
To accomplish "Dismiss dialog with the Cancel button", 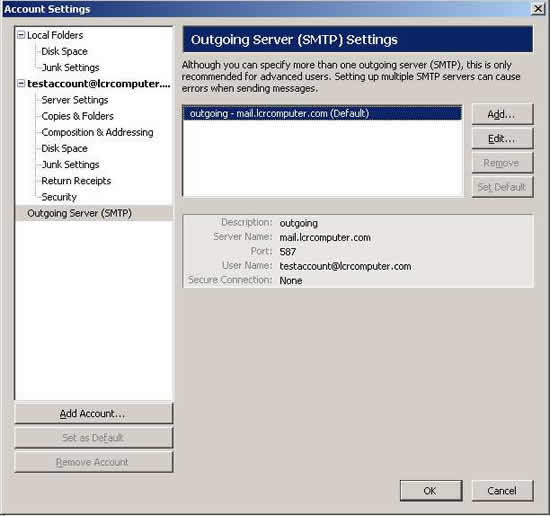I will (x=502, y=490).
